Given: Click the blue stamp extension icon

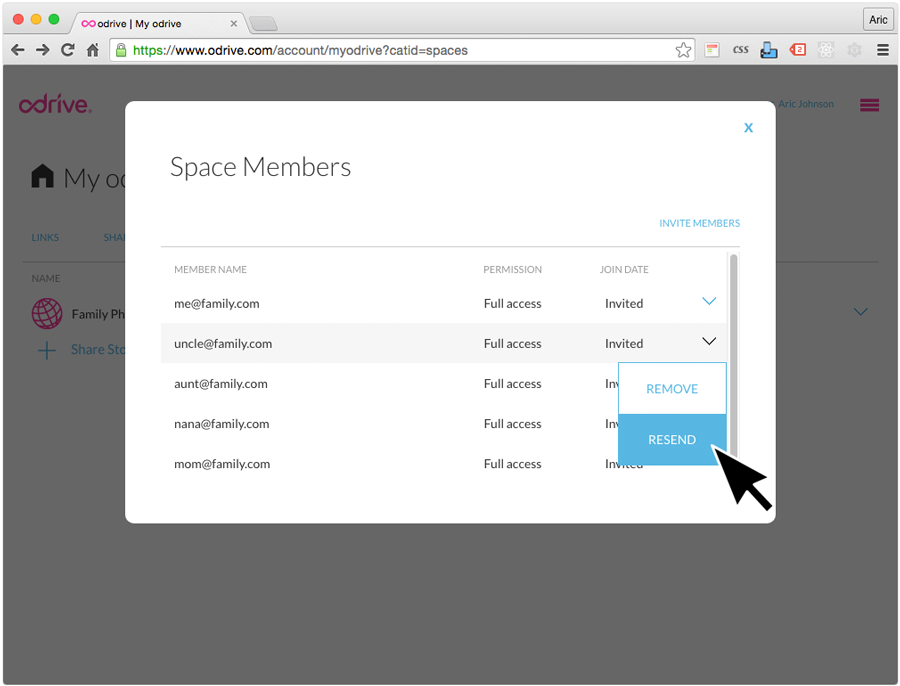Looking at the screenshot, I should click(769, 50).
